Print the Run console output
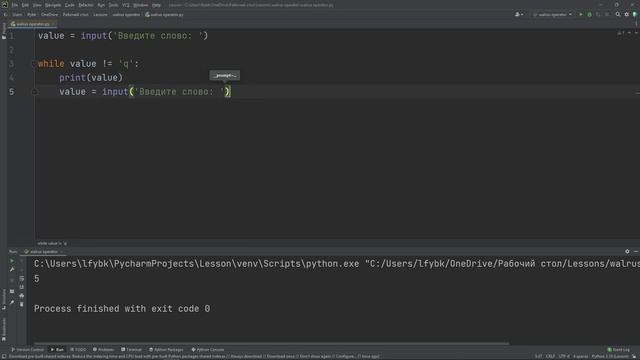Viewport: 640px width, 360px height. tap(22, 296)
